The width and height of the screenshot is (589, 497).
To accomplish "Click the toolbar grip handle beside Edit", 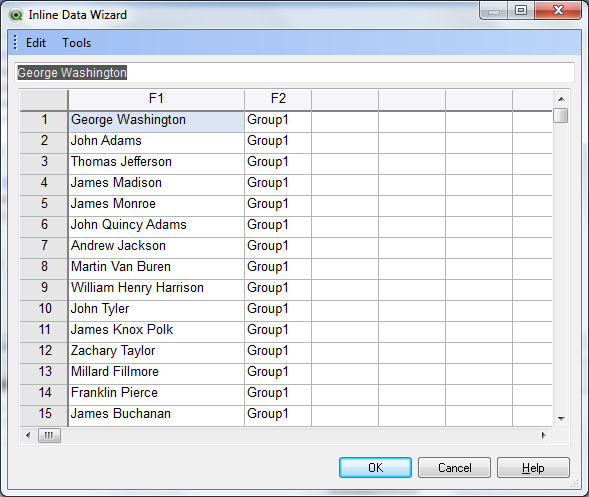I will (15, 42).
